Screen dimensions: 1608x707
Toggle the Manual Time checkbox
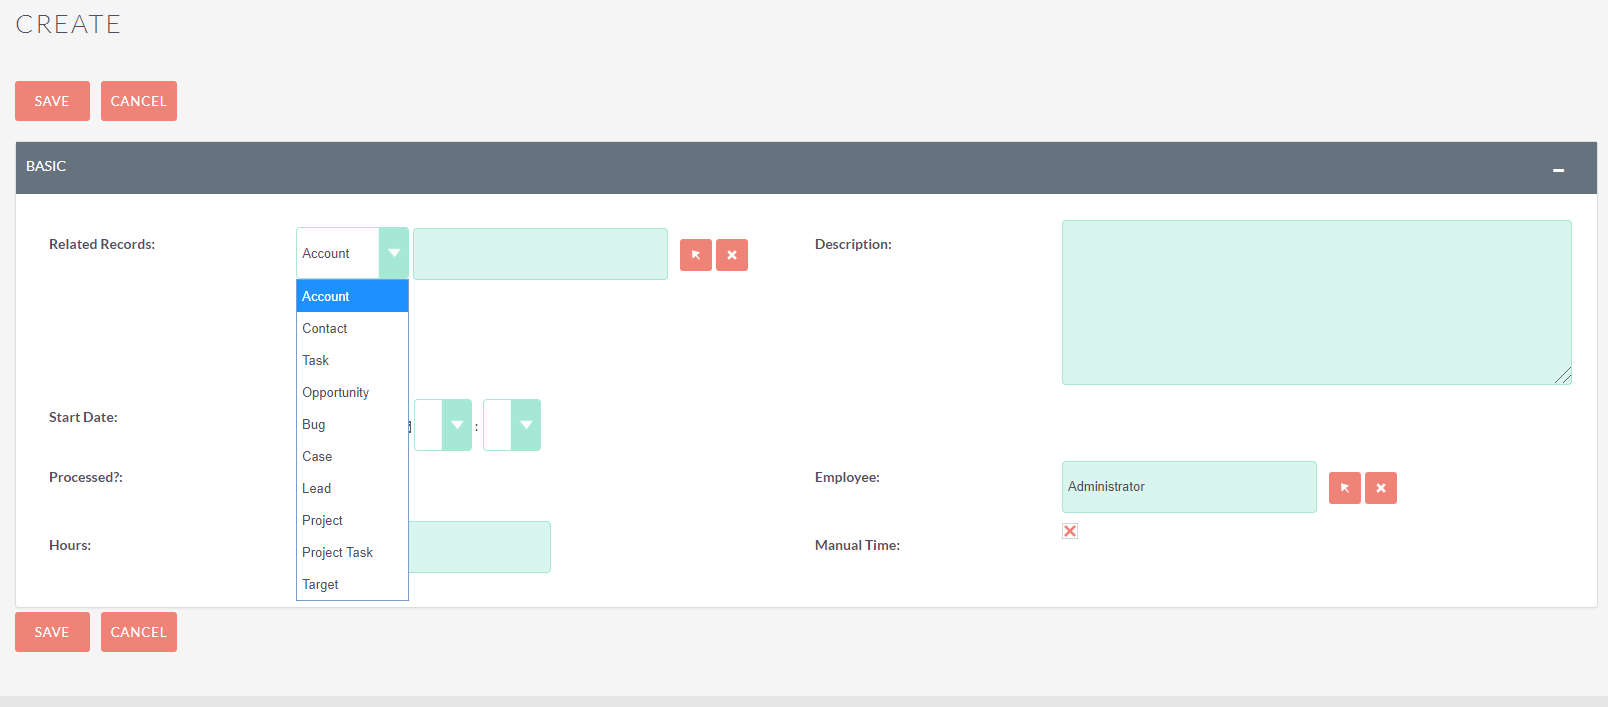(1070, 531)
